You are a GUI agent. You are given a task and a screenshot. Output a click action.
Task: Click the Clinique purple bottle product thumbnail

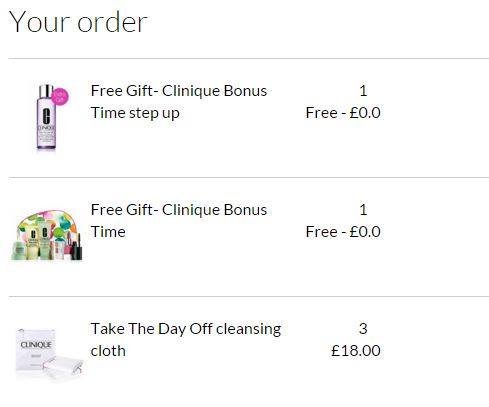pyautogui.click(x=48, y=117)
